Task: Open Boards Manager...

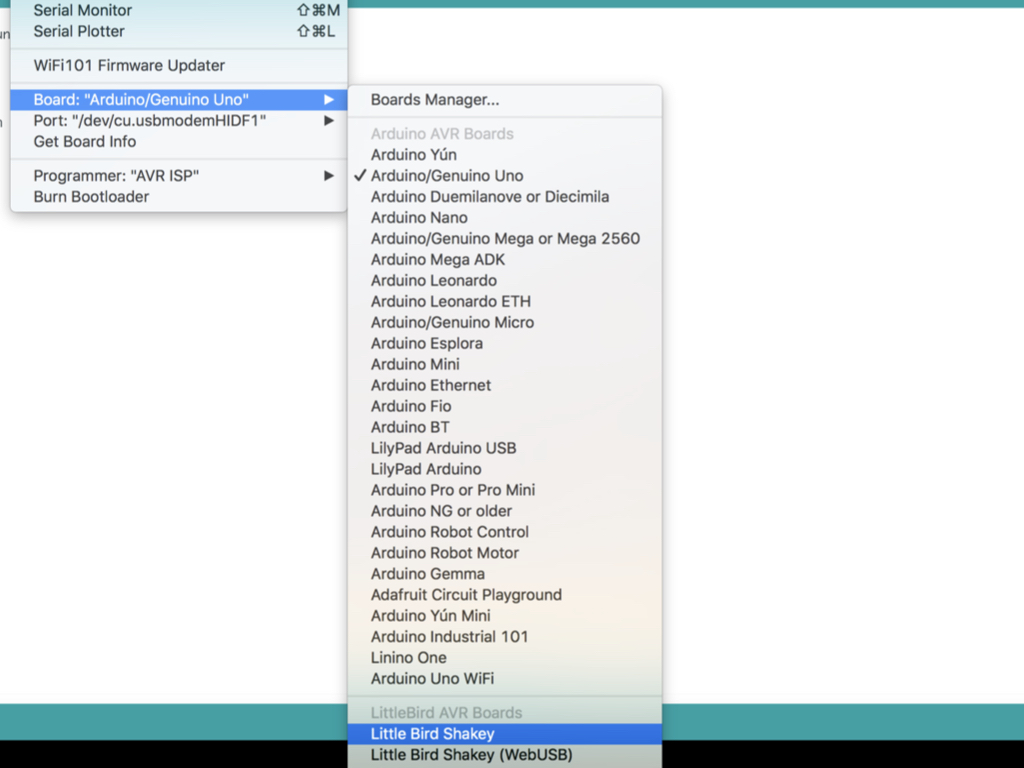Action: tap(505, 99)
